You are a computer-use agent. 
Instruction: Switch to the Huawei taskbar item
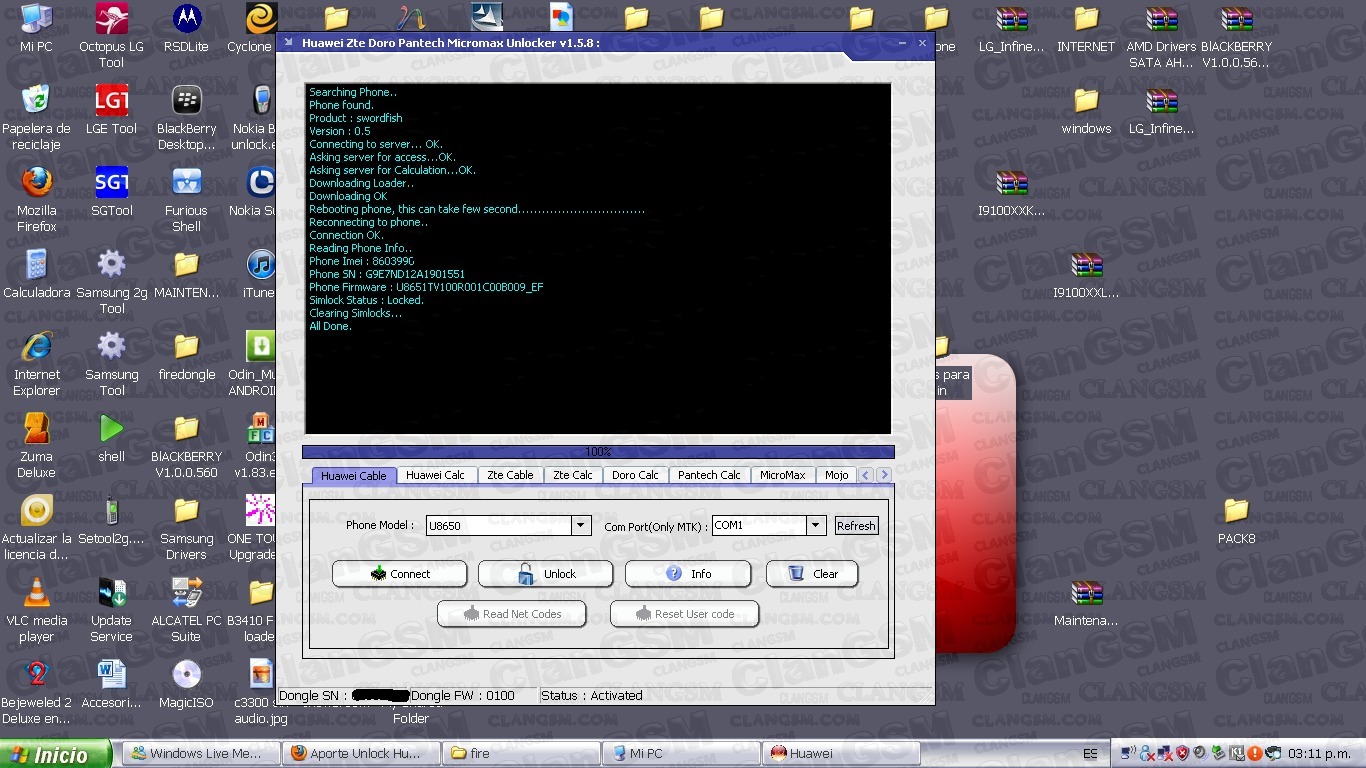click(840, 754)
